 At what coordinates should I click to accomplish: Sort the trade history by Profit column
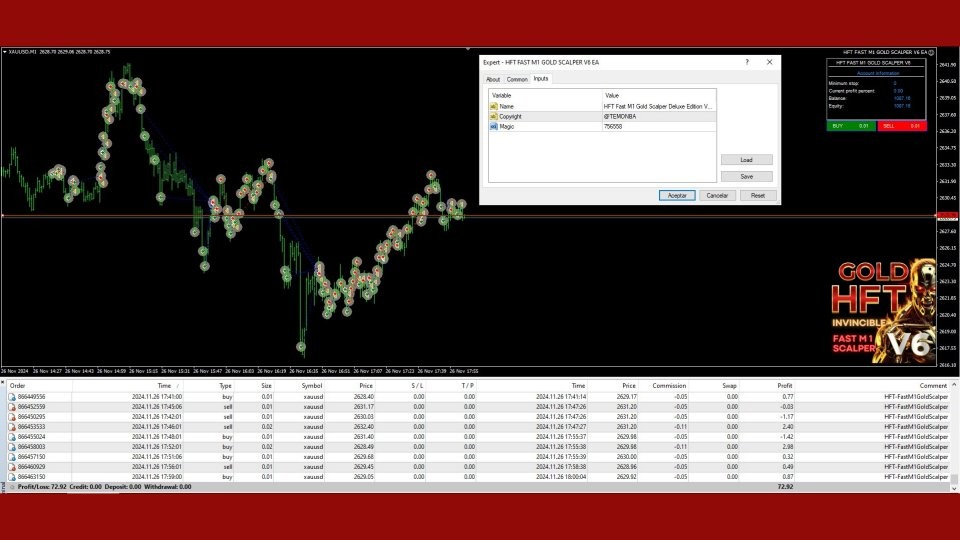[784, 385]
